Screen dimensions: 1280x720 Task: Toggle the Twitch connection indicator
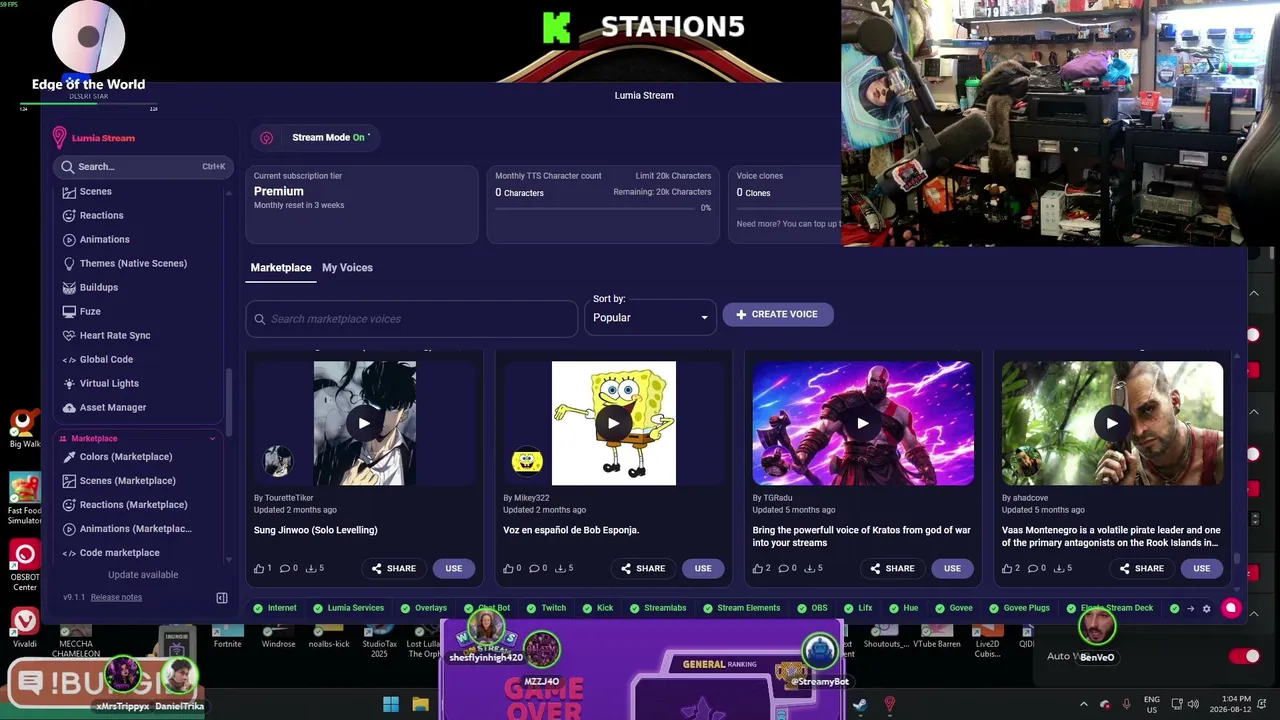point(546,608)
